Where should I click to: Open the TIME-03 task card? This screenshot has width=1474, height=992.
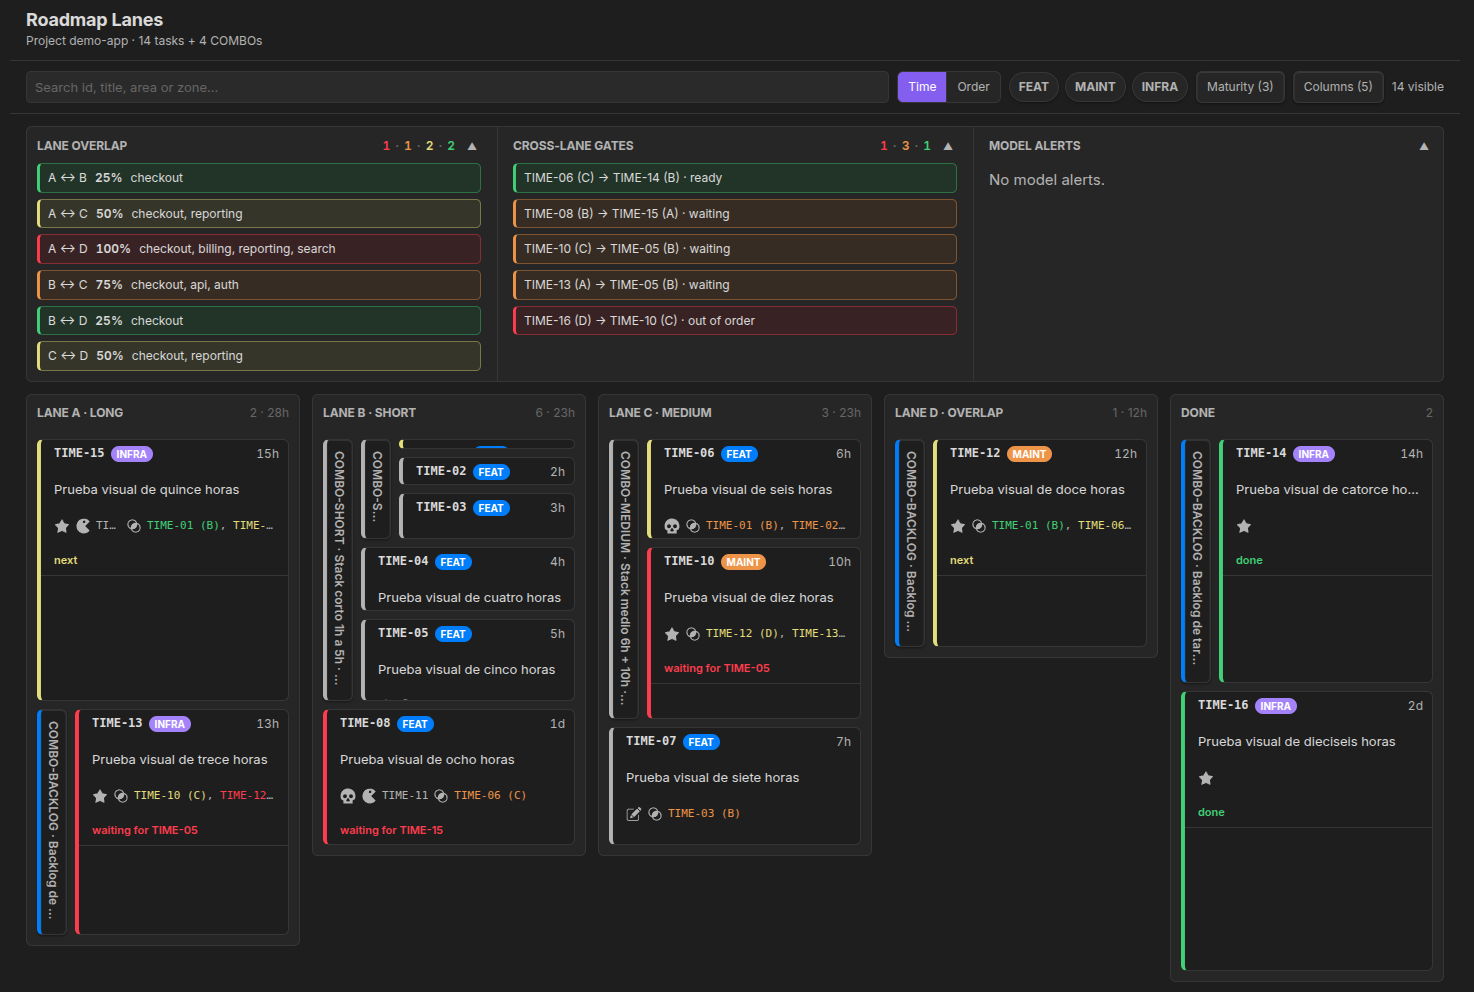487,516
